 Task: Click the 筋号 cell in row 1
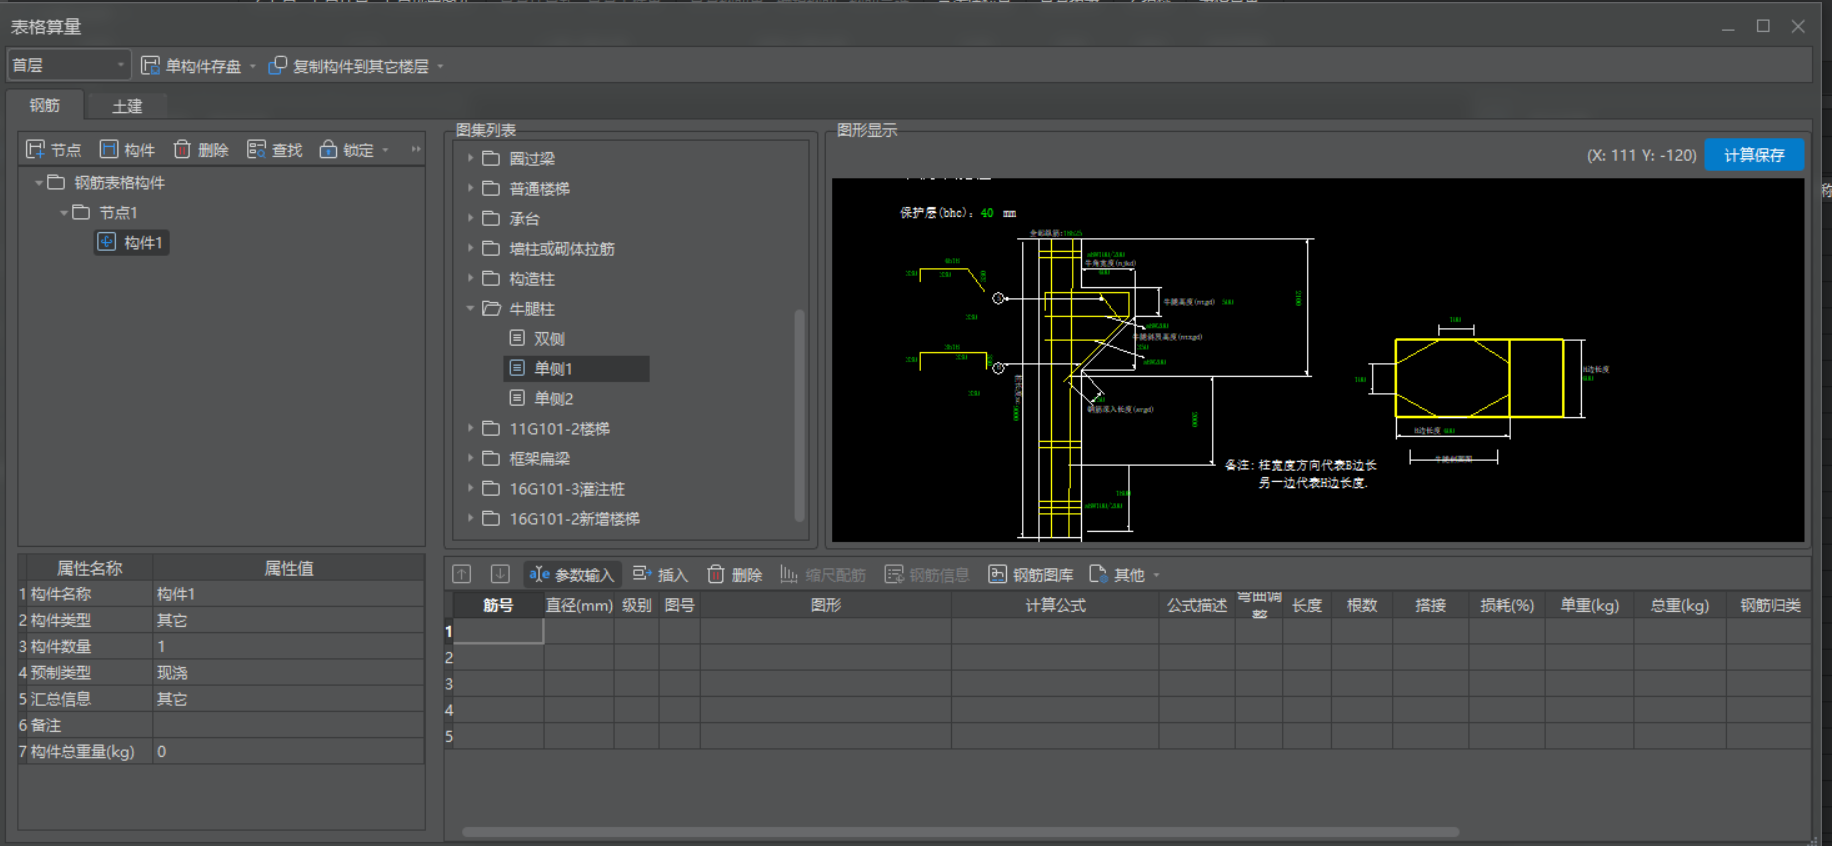pos(499,631)
